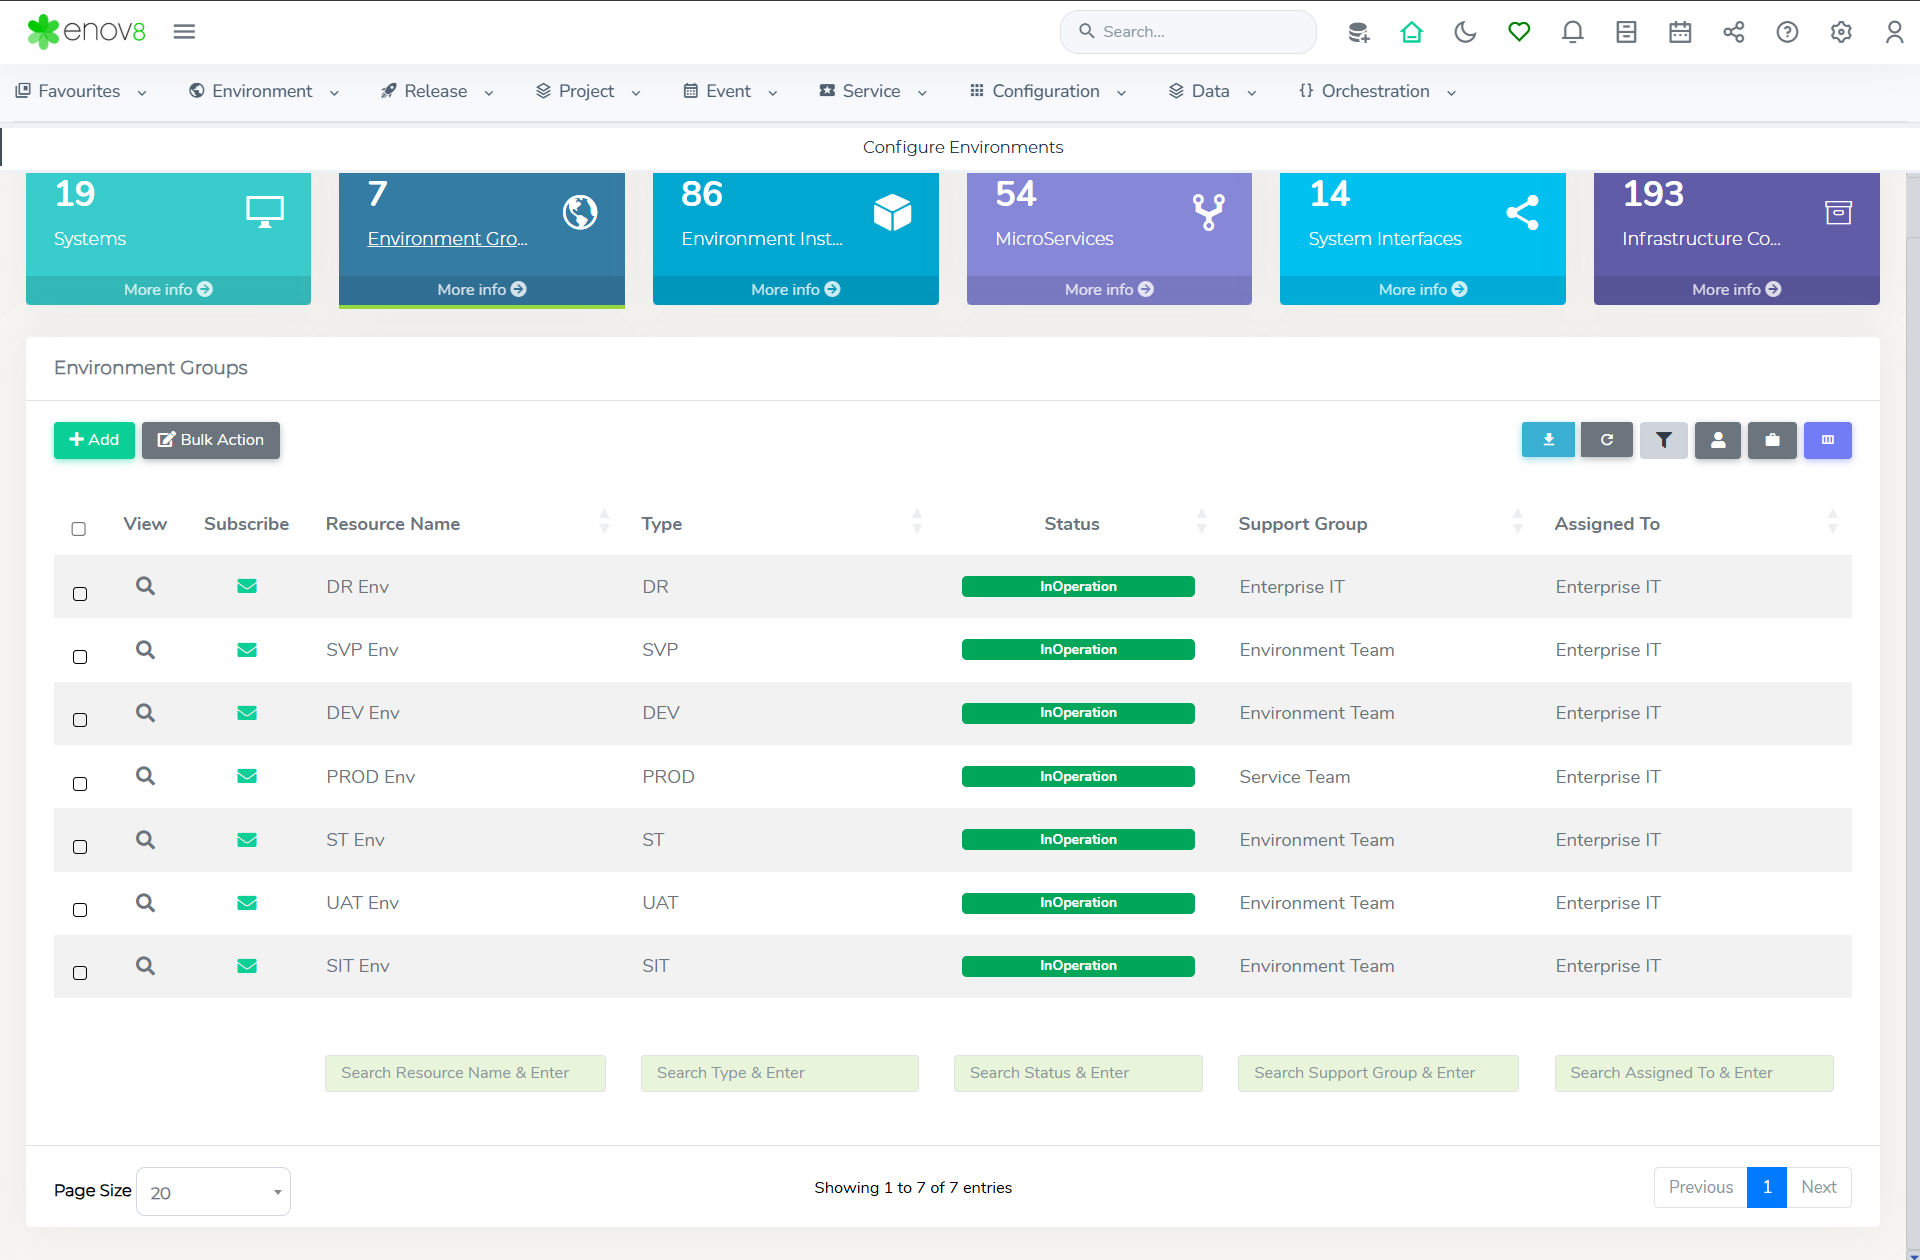Click the dark mode moon icon
Image resolution: width=1920 pixels, height=1260 pixels.
pos(1465,32)
